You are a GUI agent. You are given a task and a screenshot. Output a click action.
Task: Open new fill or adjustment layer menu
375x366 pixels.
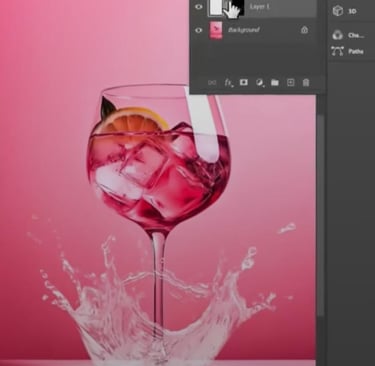[259, 82]
